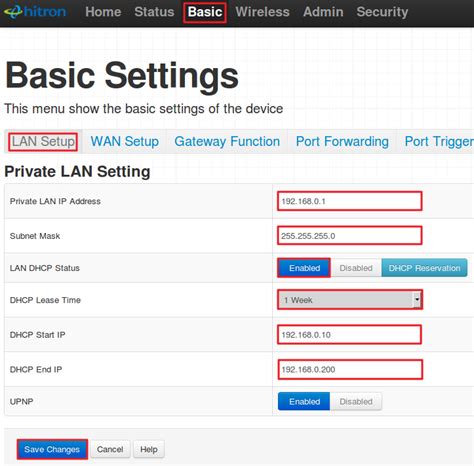Click the Private LAN Setting heading
Image resolution: width=474 pixels, height=466 pixels.
[x=77, y=172]
